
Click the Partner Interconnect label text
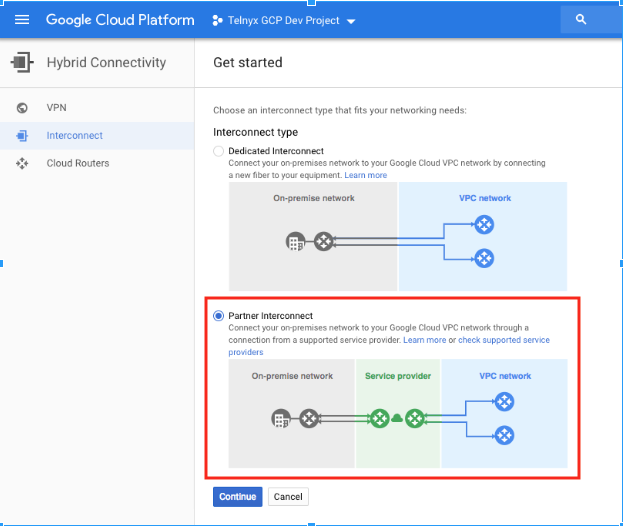(270, 316)
